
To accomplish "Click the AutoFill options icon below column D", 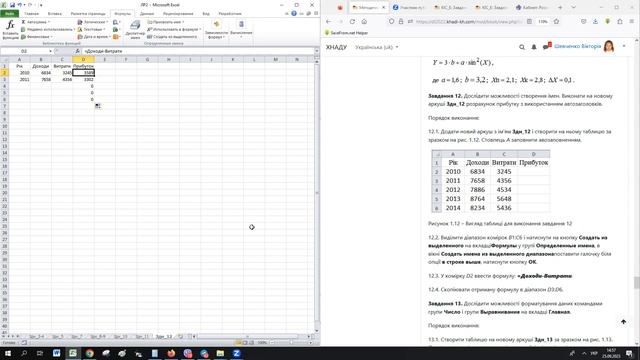I will point(98,106).
